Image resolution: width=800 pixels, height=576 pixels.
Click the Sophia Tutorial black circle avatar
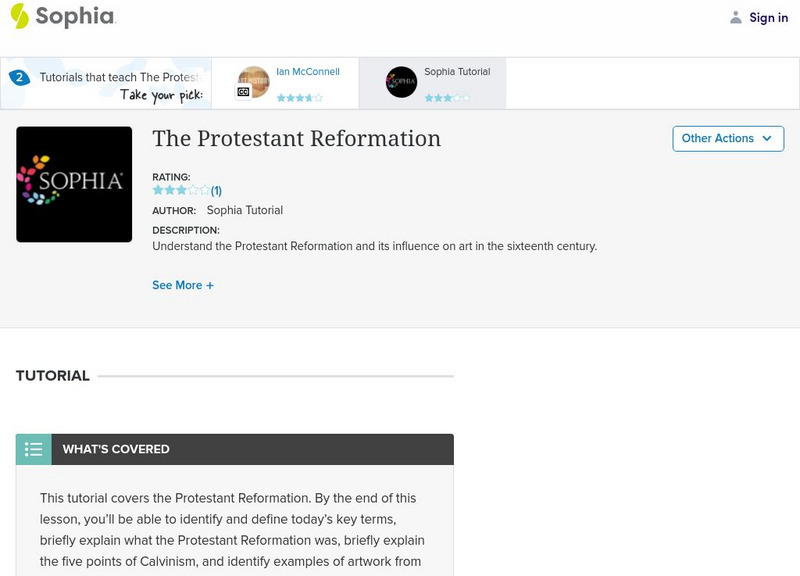pyautogui.click(x=402, y=81)
